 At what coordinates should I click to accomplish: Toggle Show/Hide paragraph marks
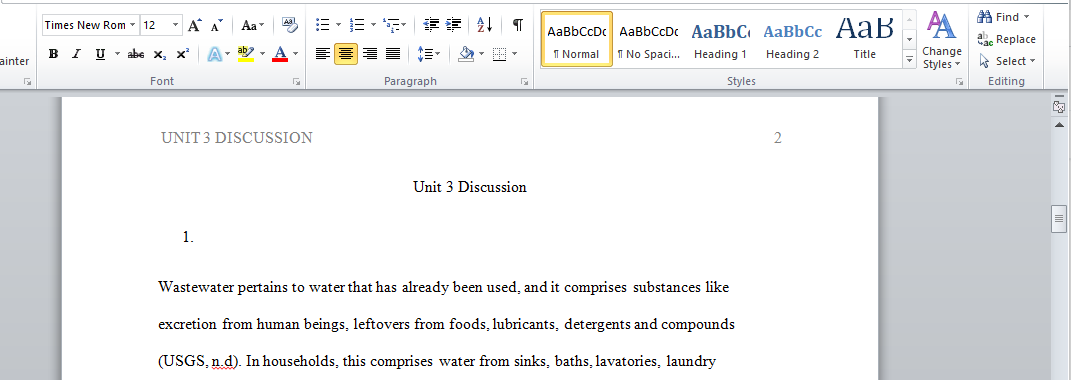pyautogui.click(x=518, y=25)
